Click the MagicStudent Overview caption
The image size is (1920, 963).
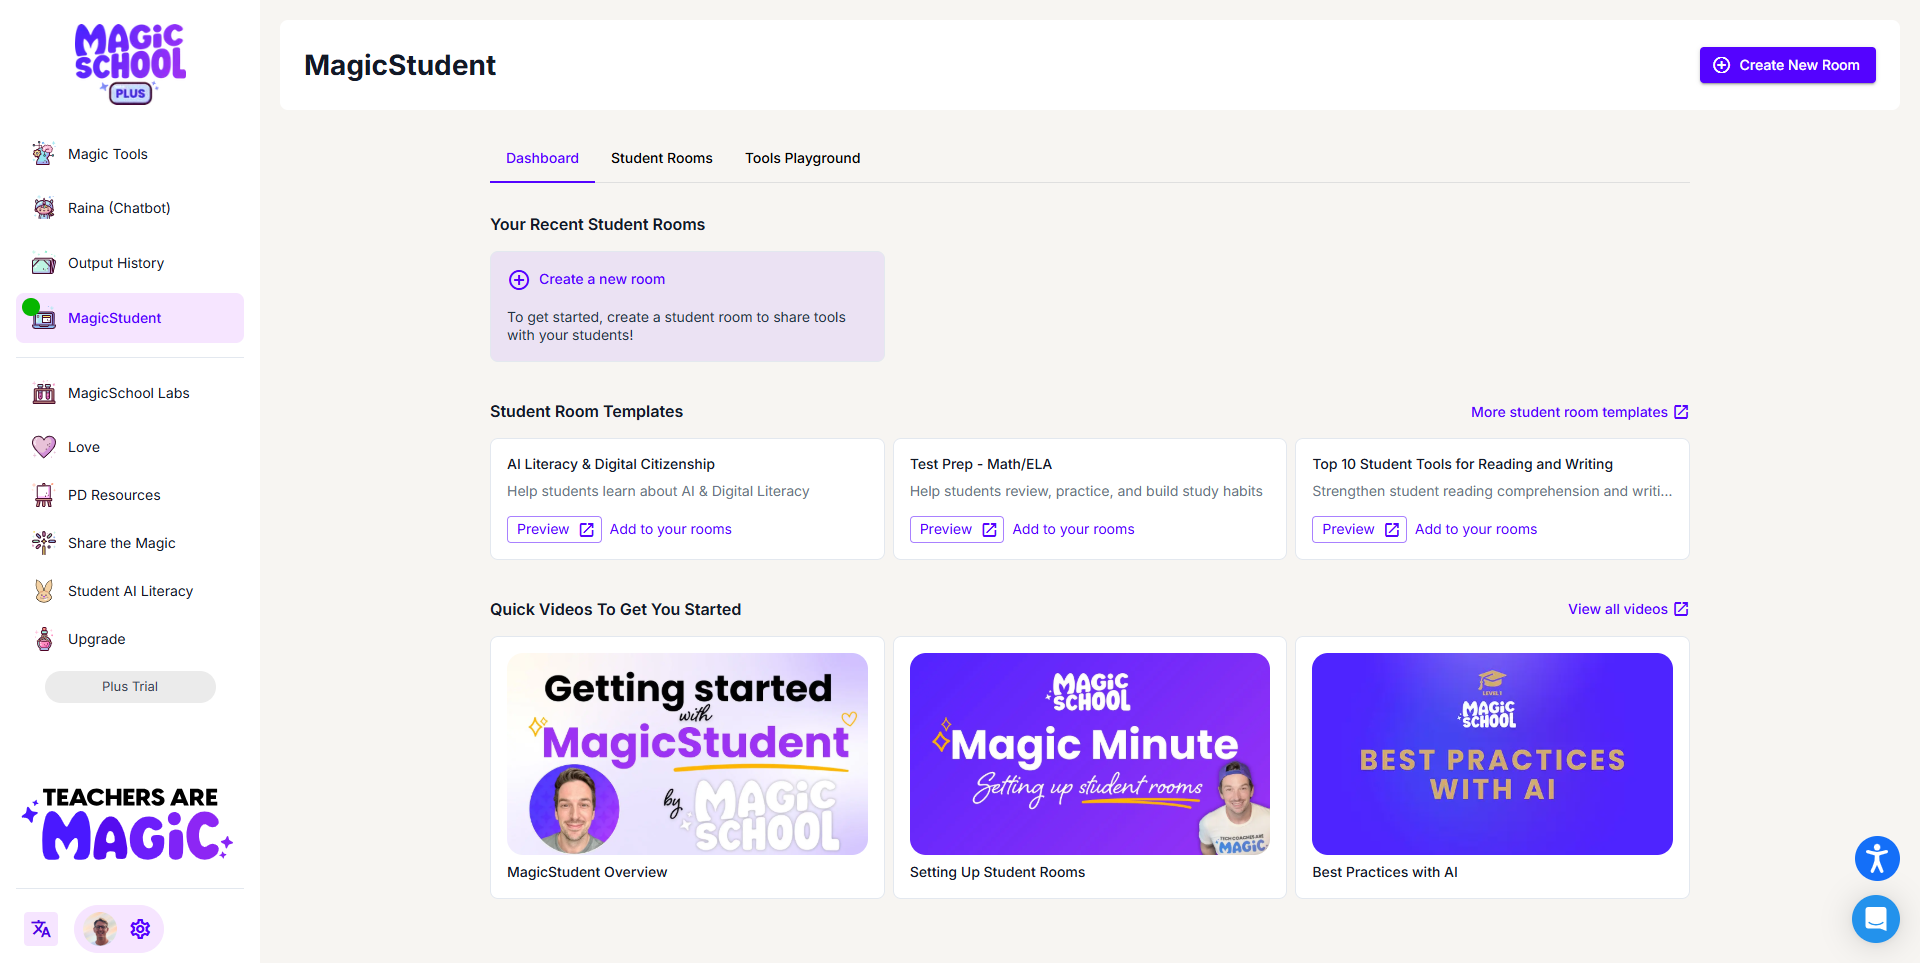[x=587, y=872]
